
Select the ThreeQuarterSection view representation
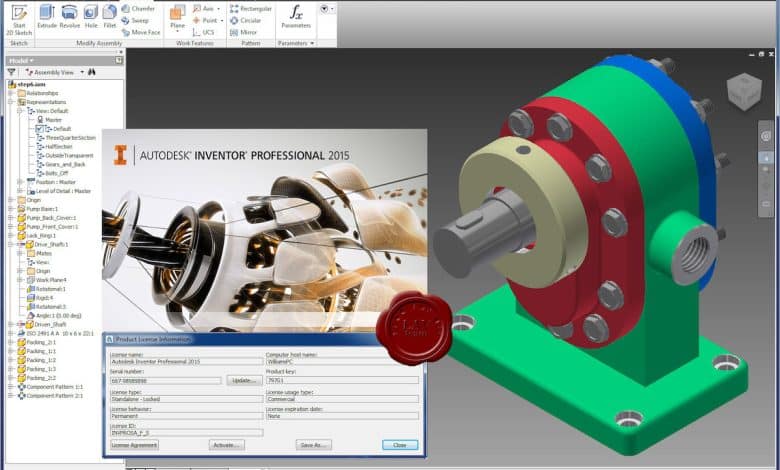click(70, 138)
